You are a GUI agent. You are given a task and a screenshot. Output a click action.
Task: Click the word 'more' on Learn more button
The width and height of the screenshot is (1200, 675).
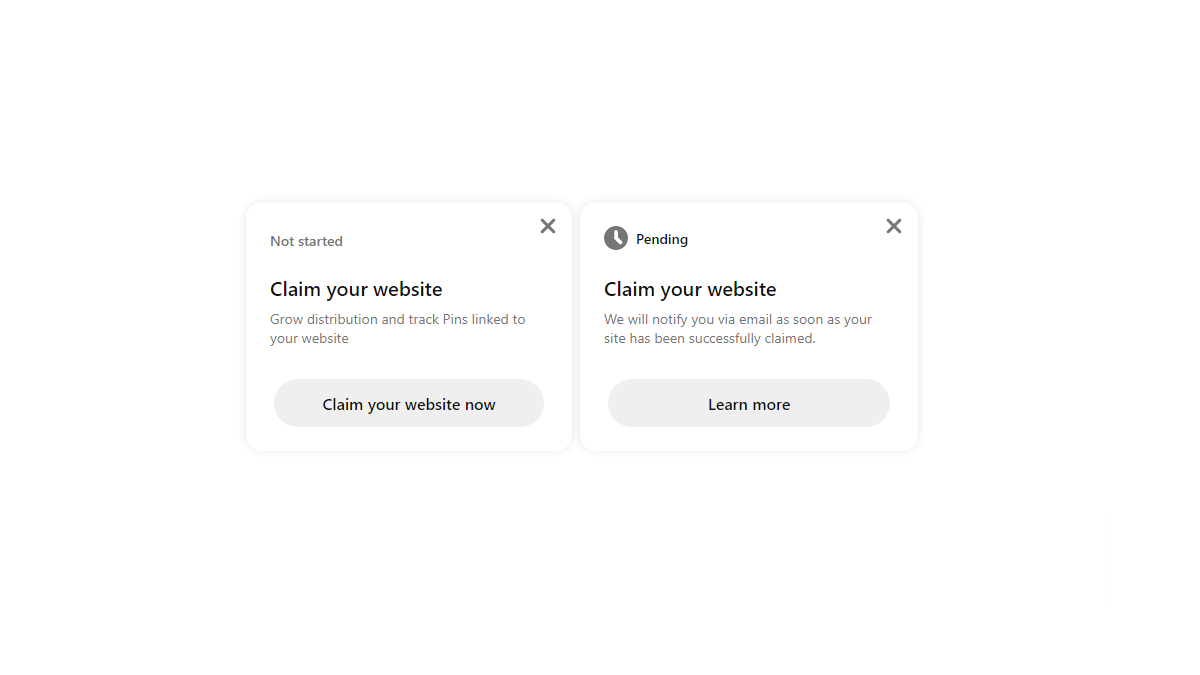pyautogui.click(x=770, y=405)
